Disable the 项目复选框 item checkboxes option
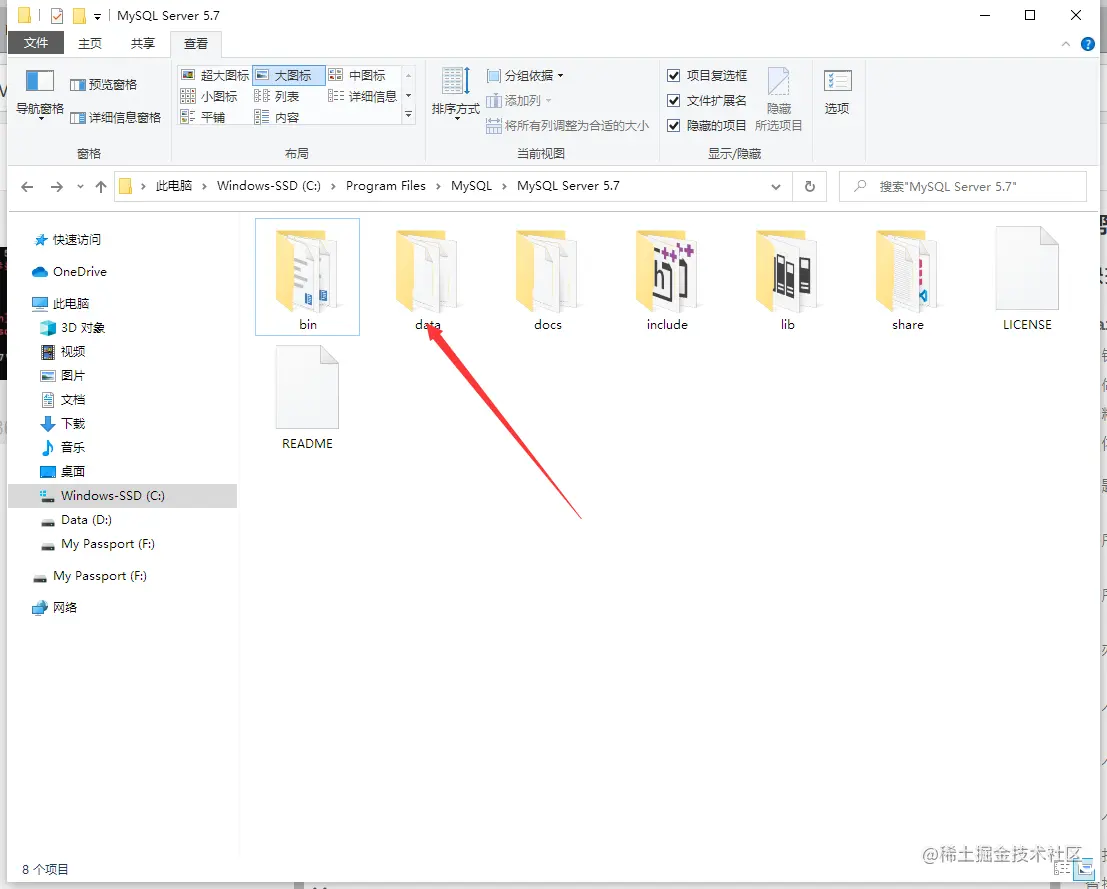The height and width of the screenshot is (889, 1107). 674,75
